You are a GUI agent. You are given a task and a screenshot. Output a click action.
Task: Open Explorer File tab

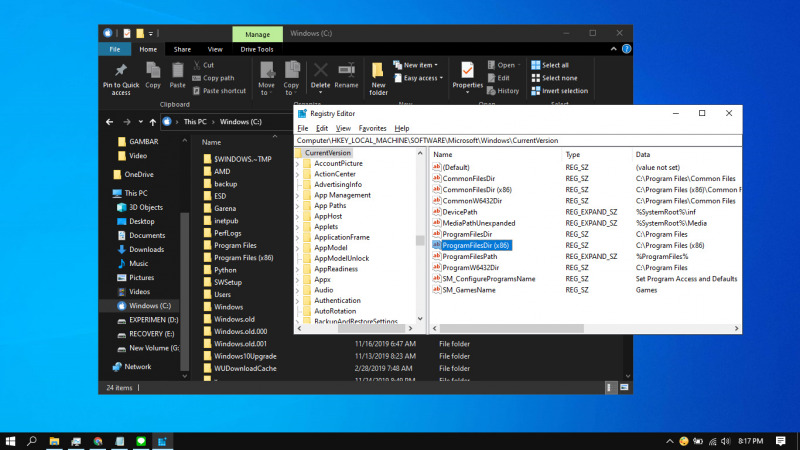[x=115, y=49]
